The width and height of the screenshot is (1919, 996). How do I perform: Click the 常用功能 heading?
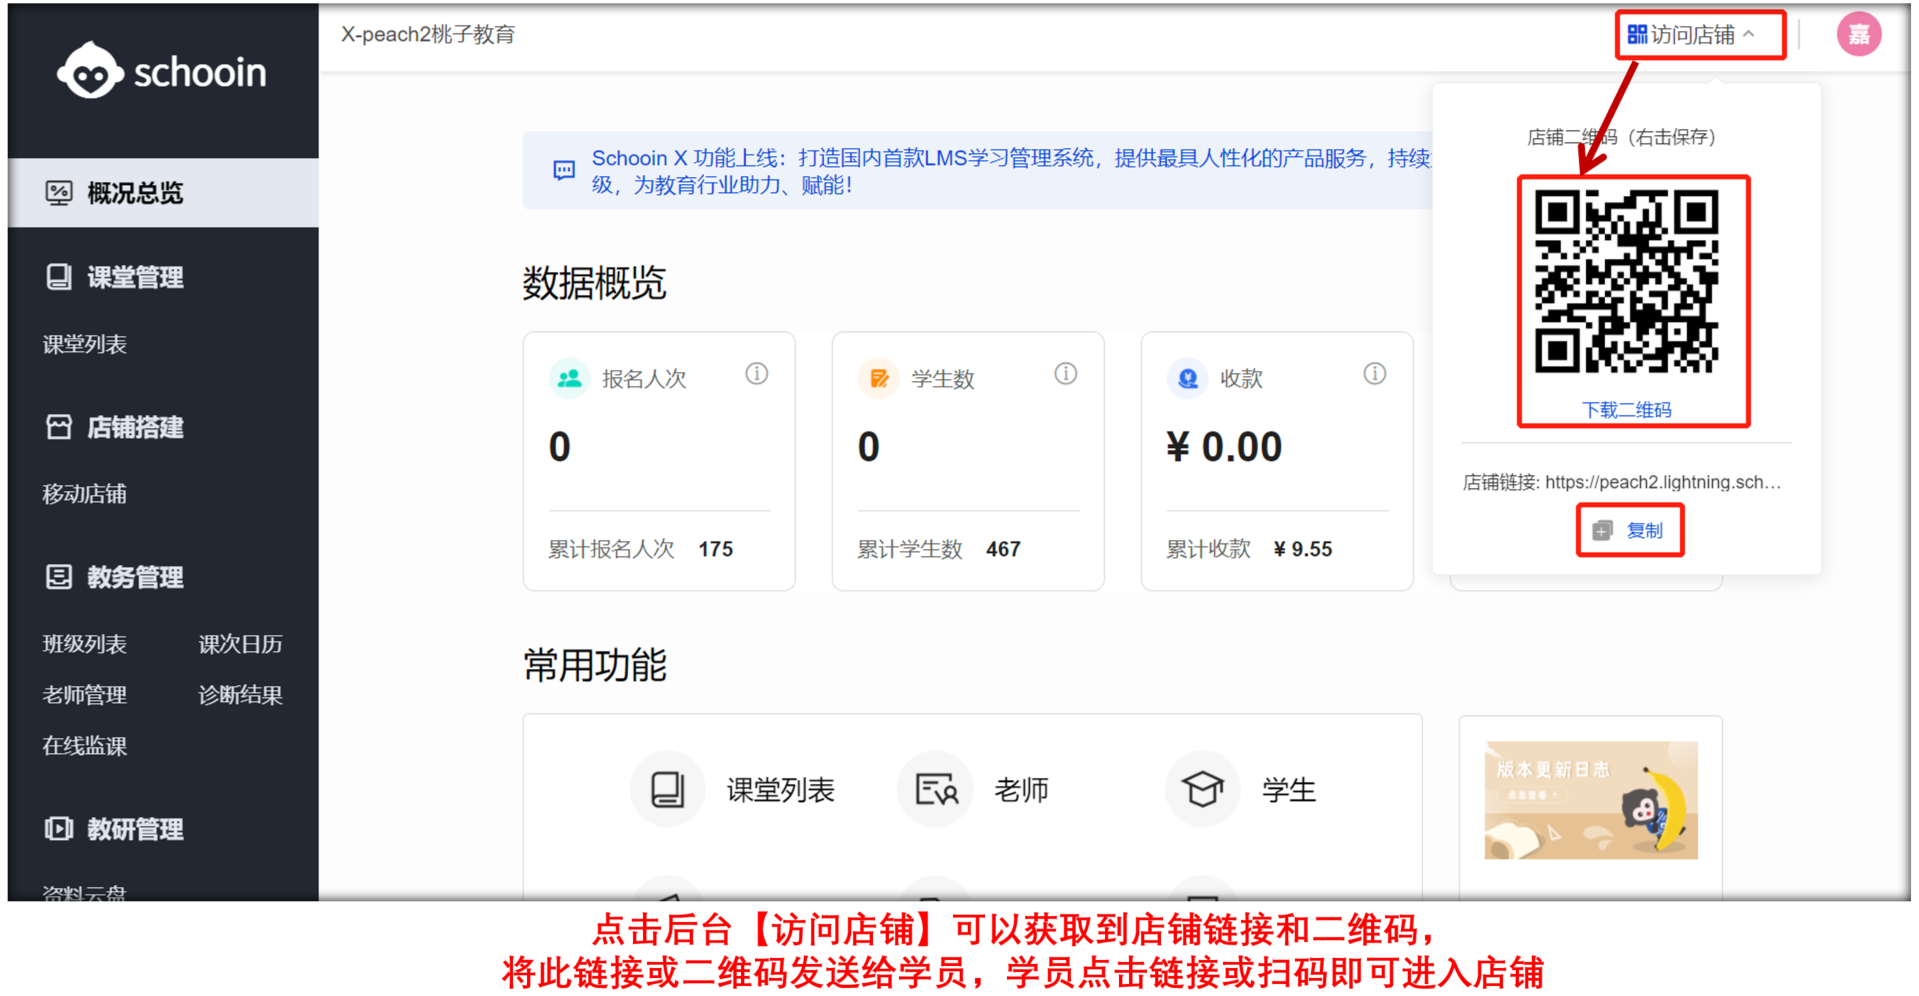pos(595,665)
